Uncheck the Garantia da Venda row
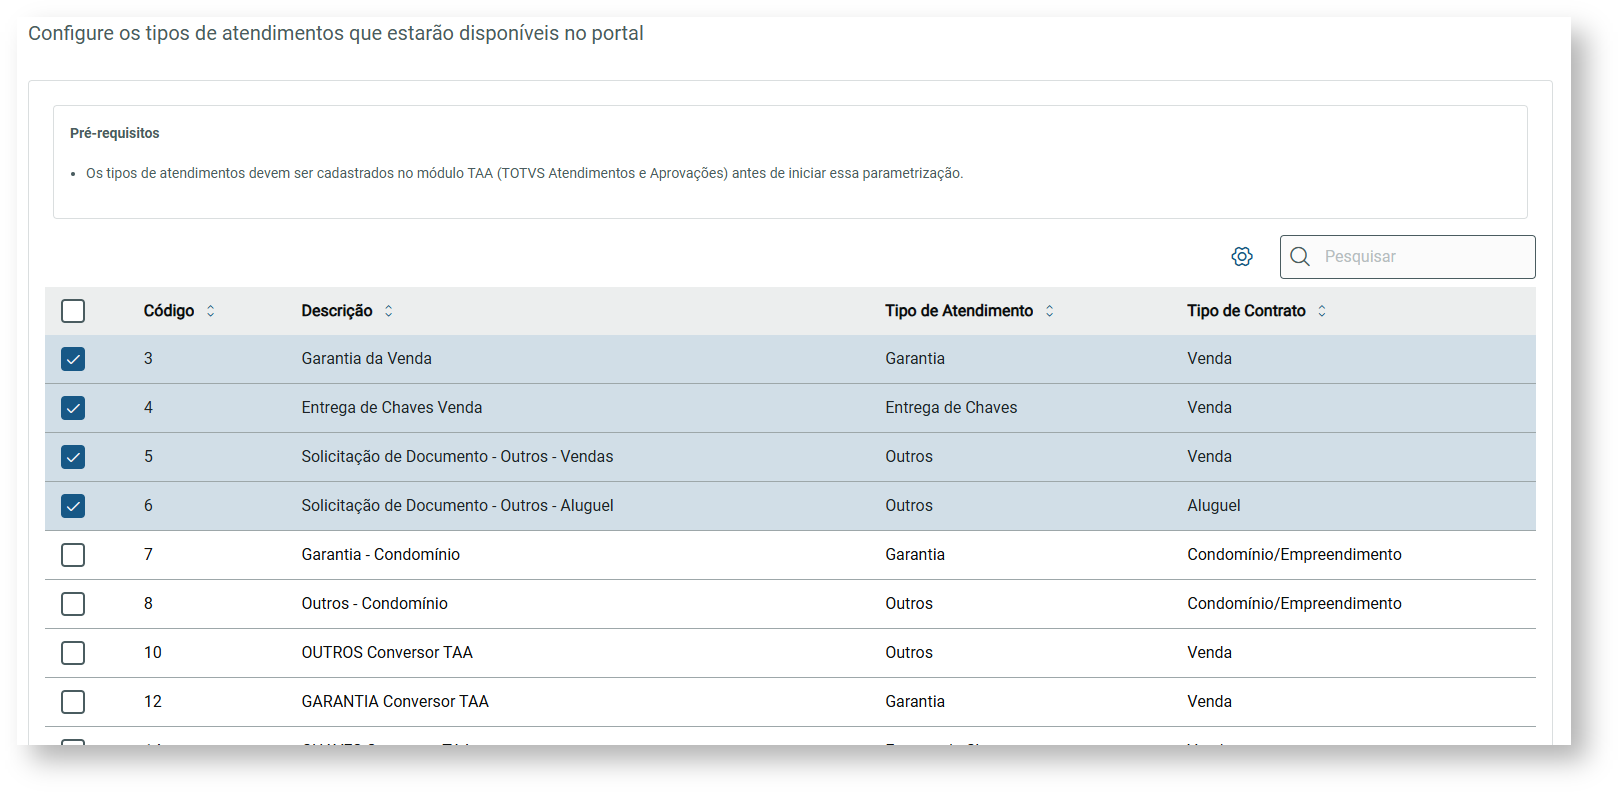This screenshot has height=793, width=1619. point(73,359)
